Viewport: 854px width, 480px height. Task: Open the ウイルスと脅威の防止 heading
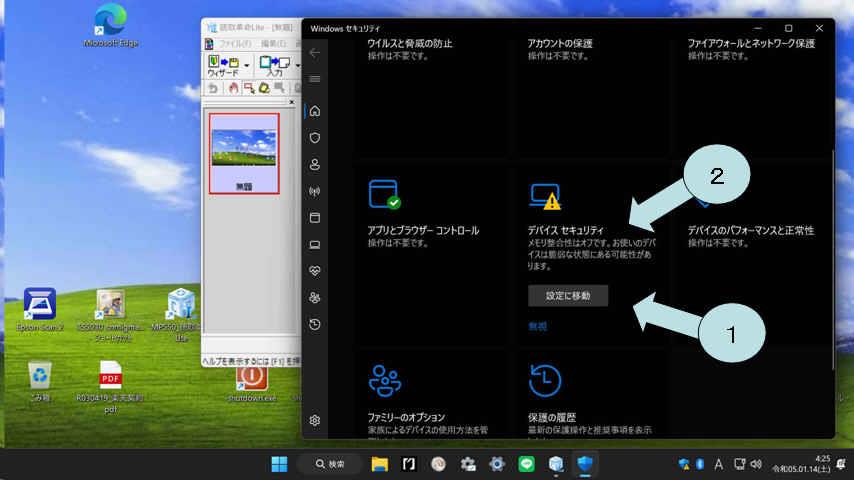click(410, 44)
